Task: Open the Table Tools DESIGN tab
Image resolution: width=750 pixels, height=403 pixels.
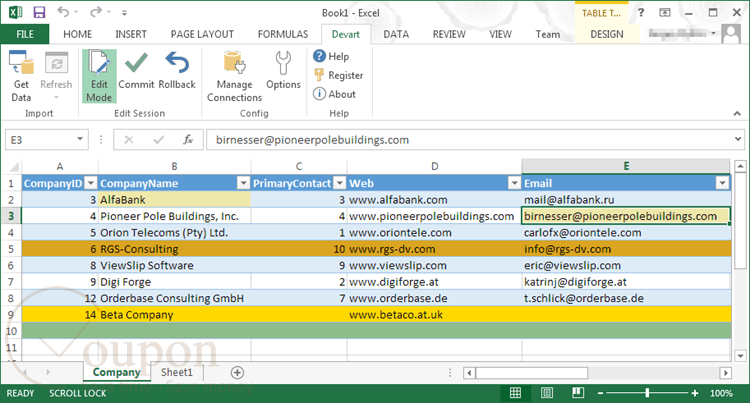Action: 607,34
